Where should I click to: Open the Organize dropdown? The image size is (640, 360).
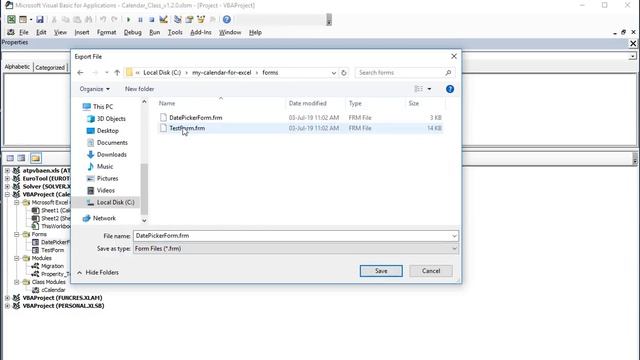point(94,89)
